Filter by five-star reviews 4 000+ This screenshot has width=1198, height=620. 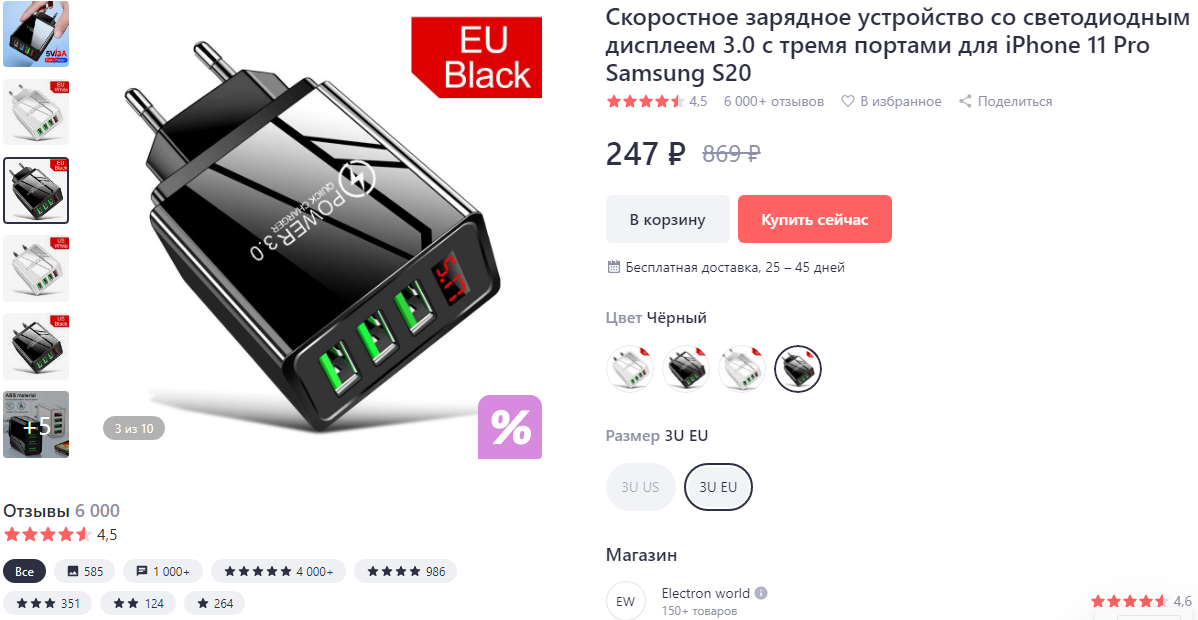click(x=278, y=571)
